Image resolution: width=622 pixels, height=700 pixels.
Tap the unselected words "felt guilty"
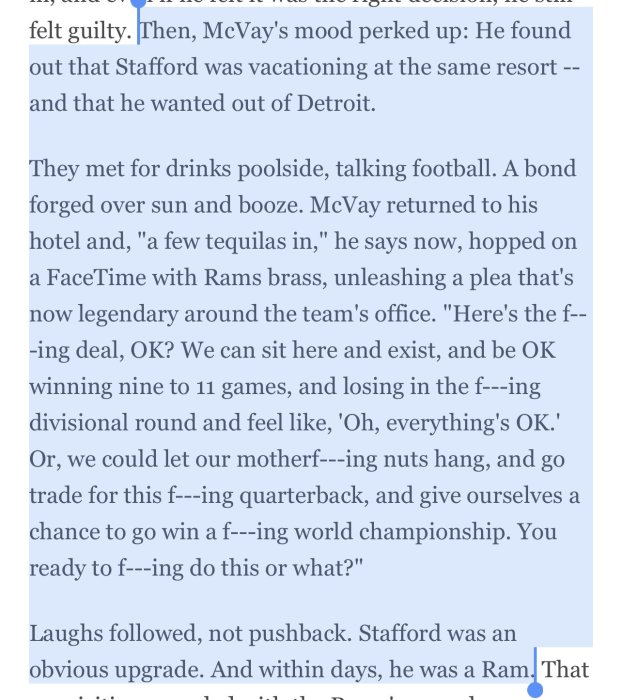pos(80,31)
